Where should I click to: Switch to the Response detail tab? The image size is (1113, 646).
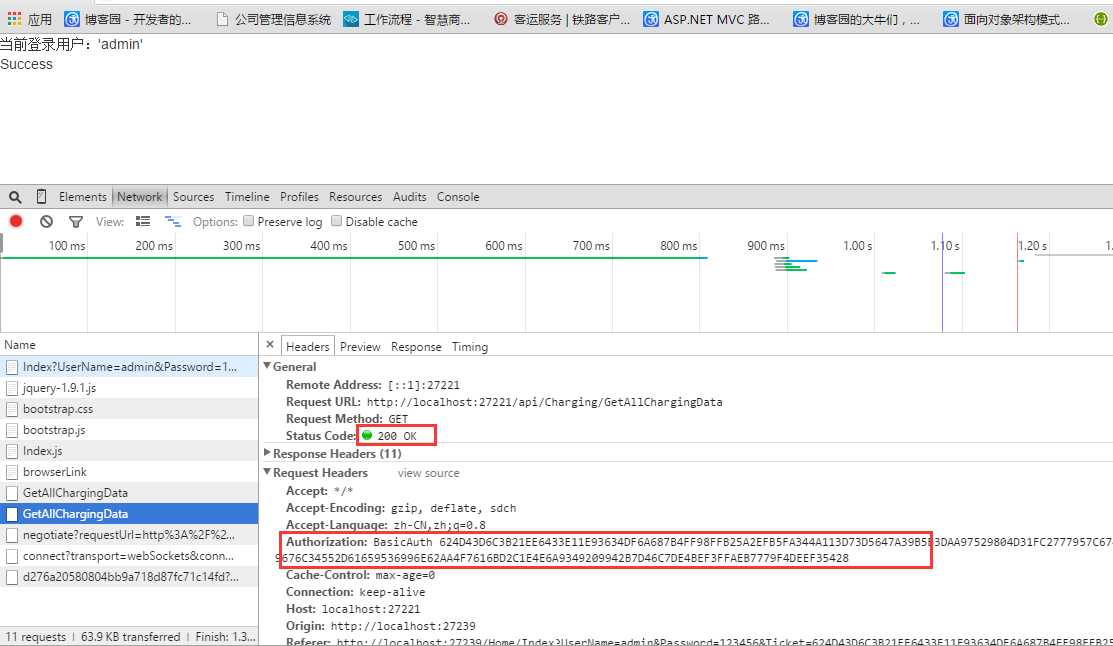416,346
